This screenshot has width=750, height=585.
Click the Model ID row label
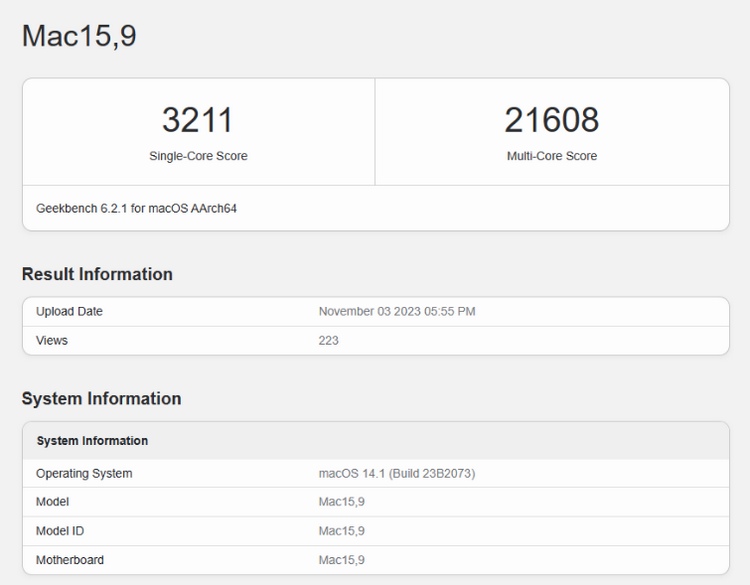click(x=60, y=531)
